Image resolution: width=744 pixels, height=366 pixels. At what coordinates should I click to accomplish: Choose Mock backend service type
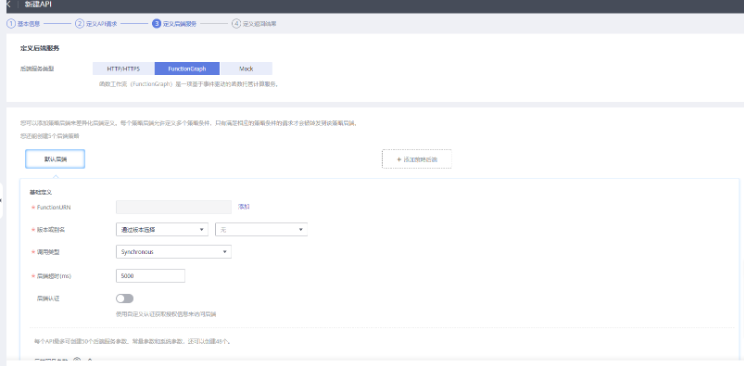(x=246, y=68)
